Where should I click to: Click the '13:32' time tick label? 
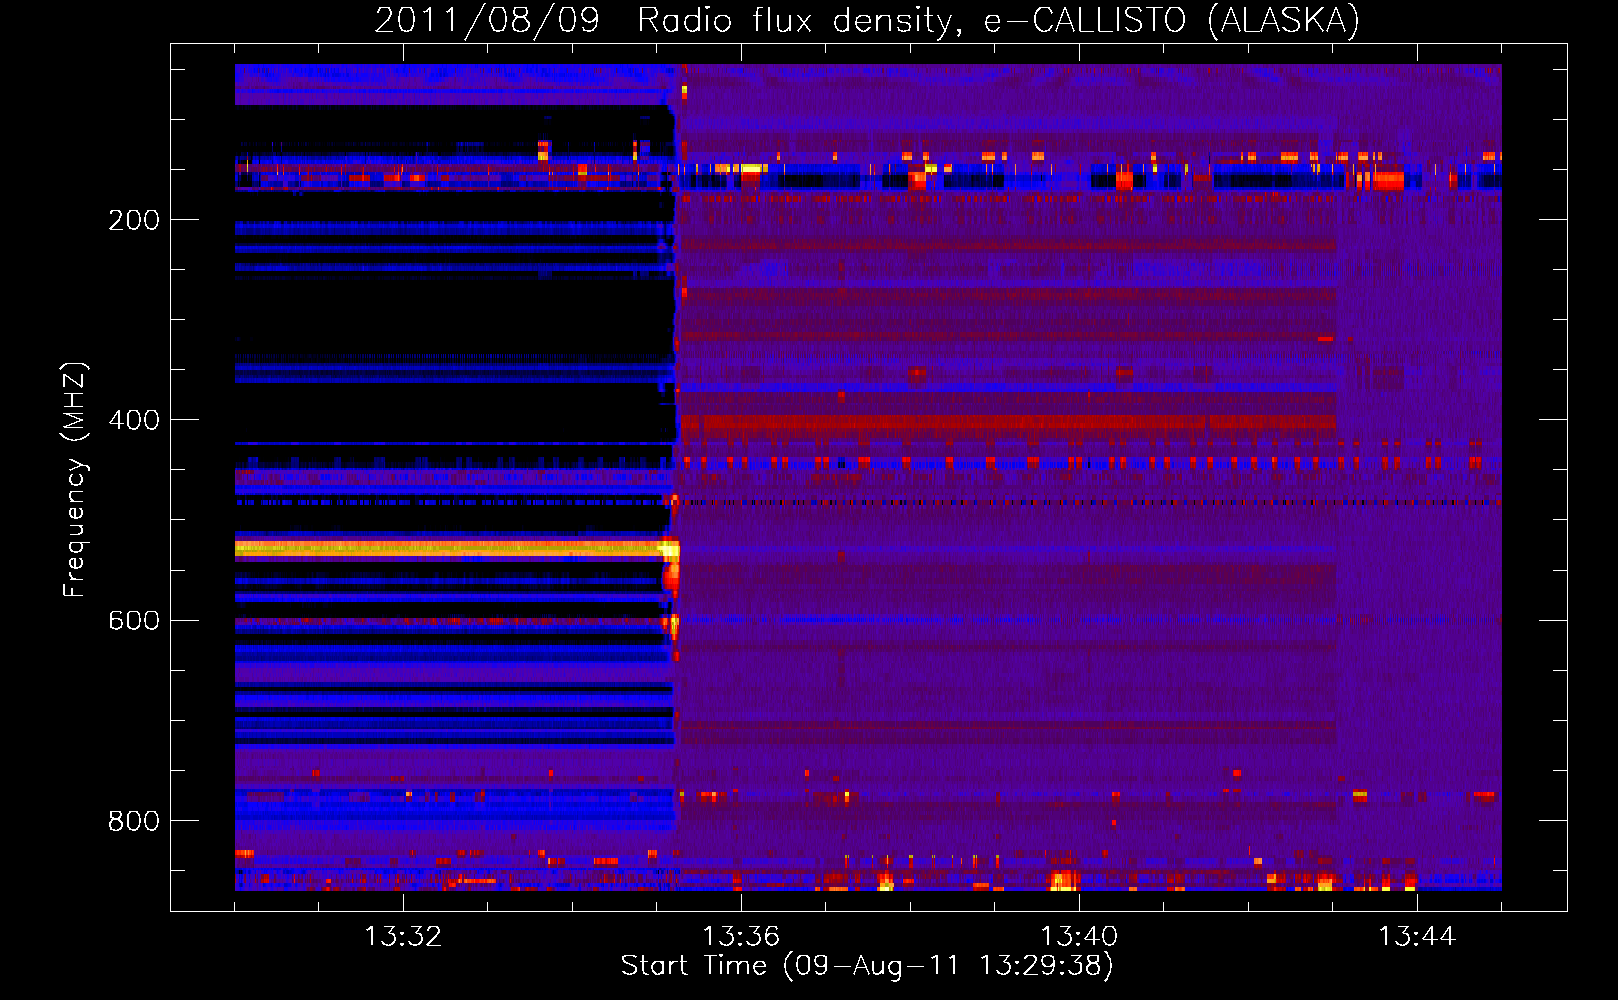click(403, 937)
